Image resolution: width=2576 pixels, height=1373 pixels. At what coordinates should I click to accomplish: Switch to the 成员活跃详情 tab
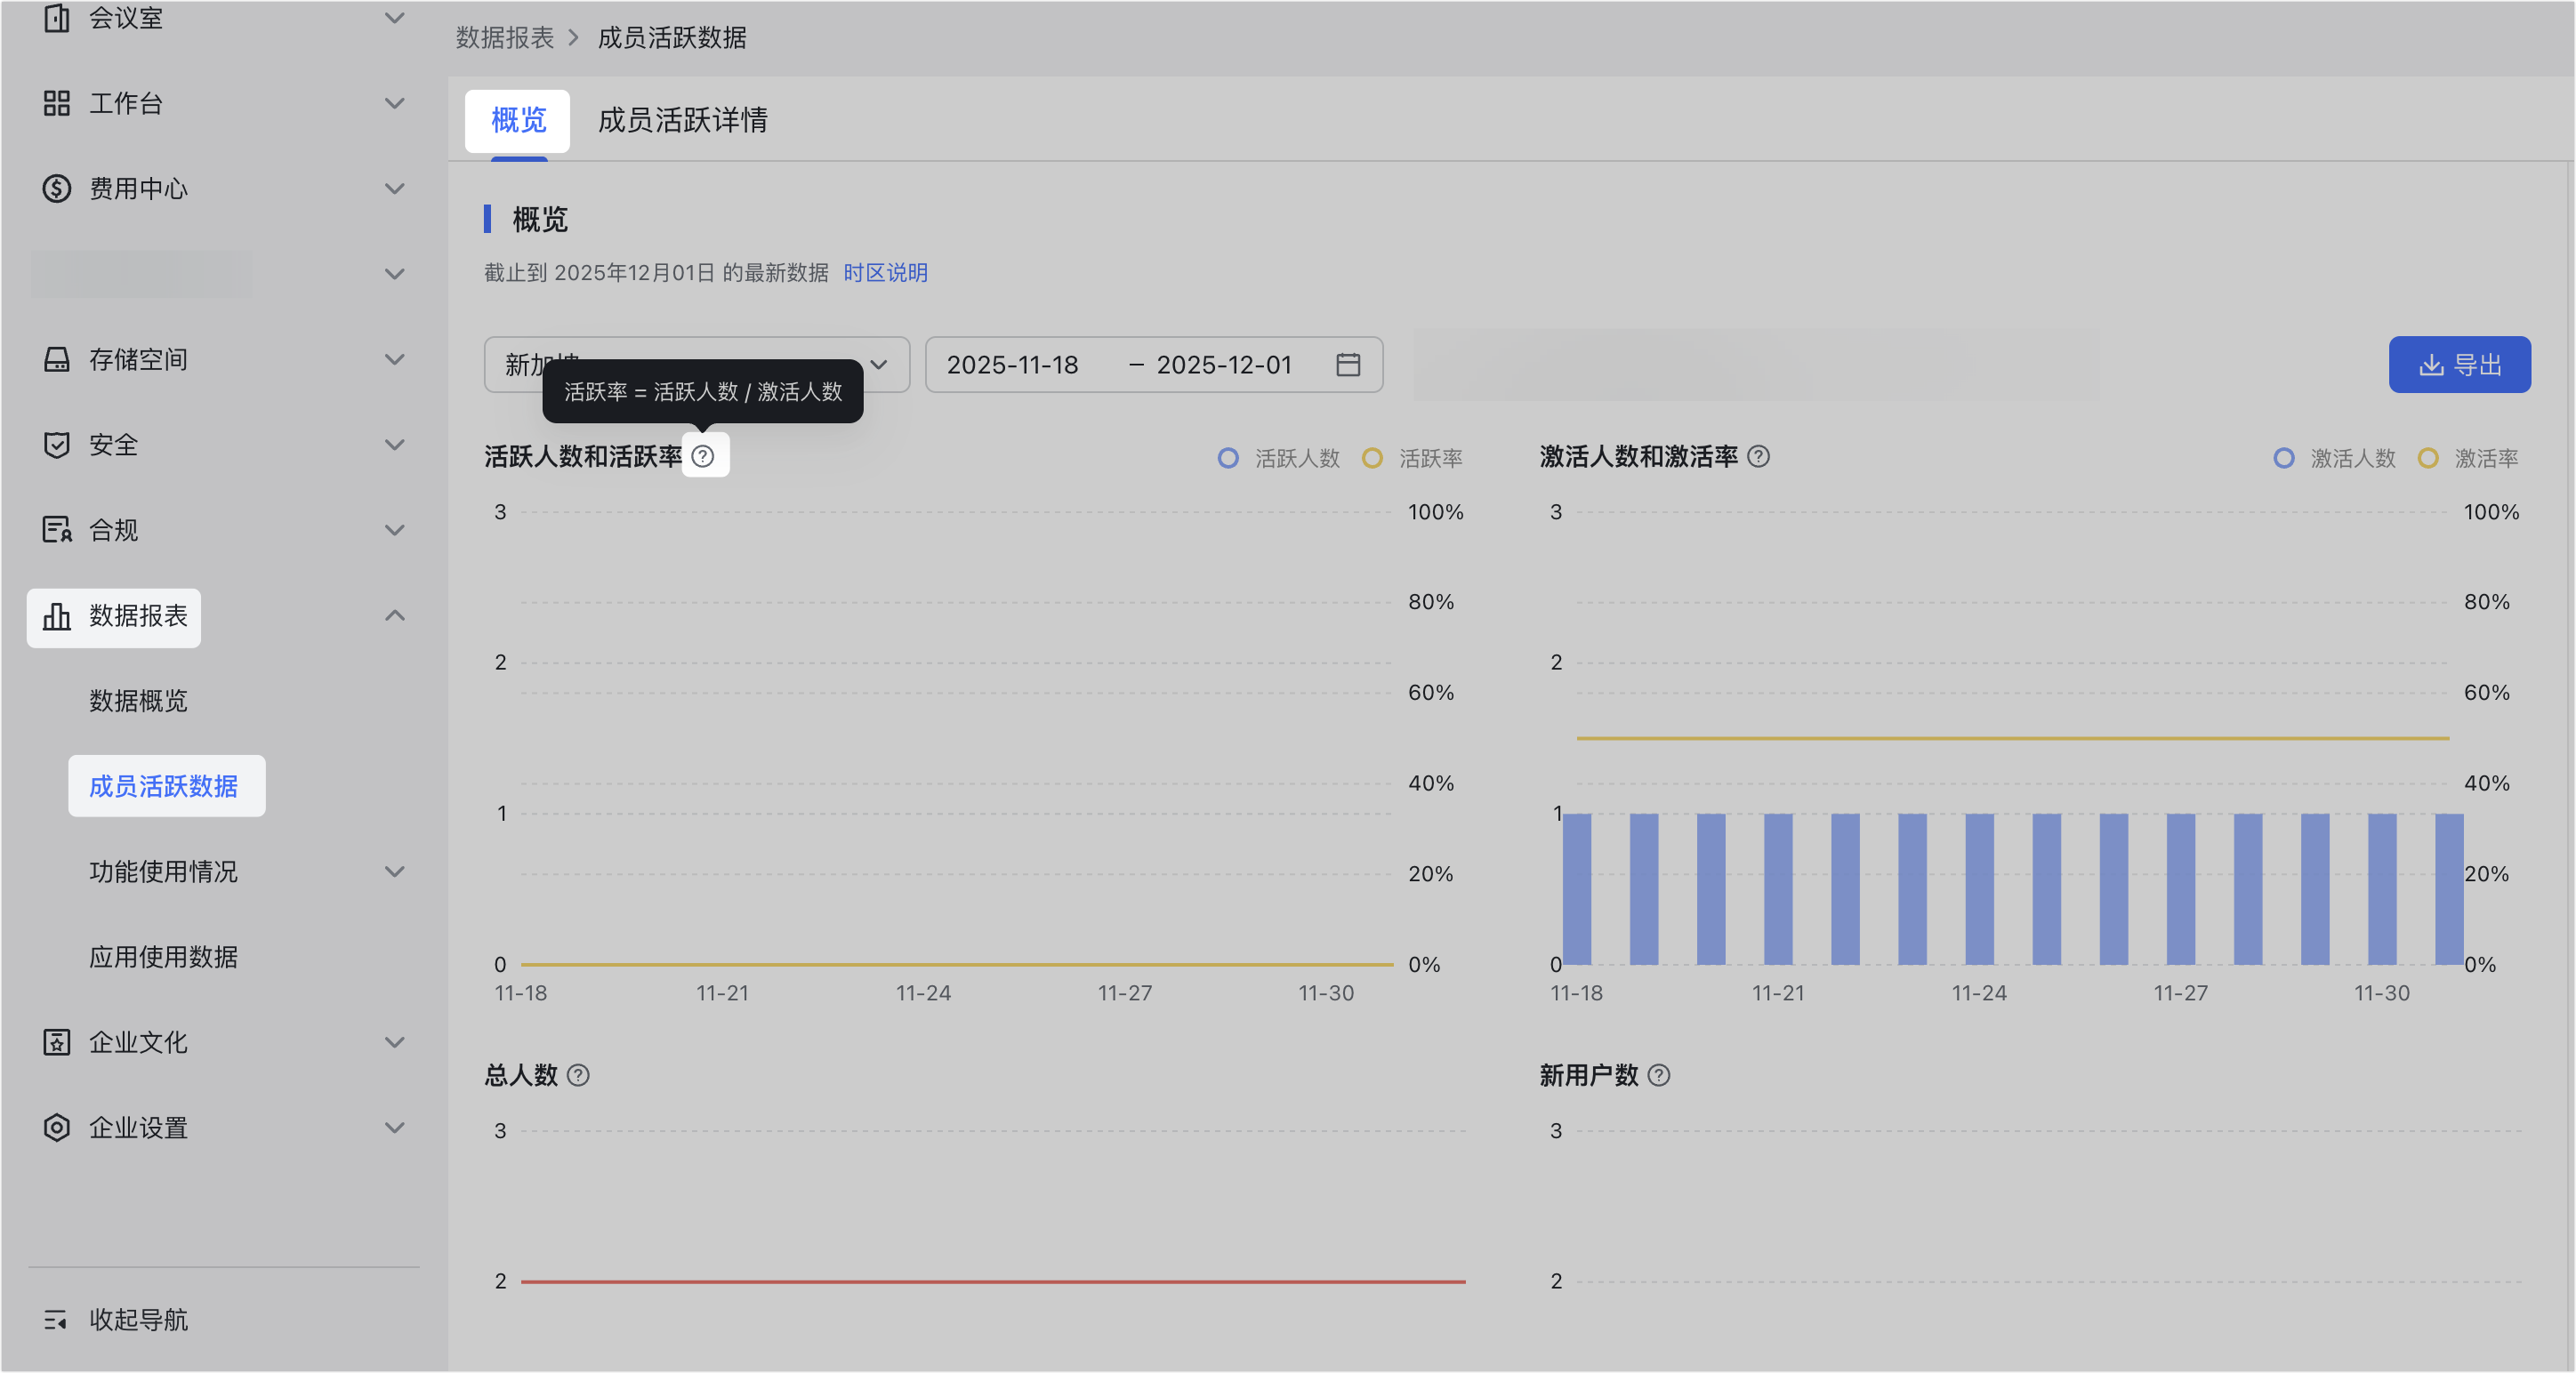point(683,121)
